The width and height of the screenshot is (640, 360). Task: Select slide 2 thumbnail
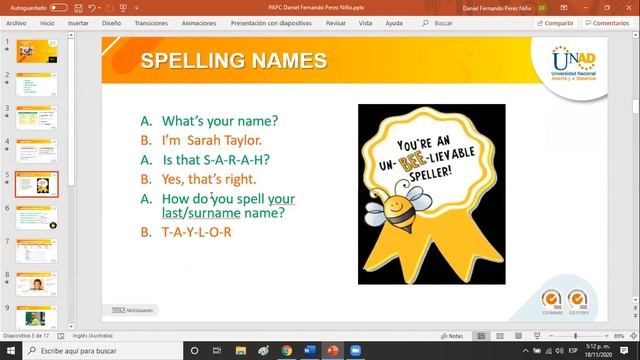(37, 84)
